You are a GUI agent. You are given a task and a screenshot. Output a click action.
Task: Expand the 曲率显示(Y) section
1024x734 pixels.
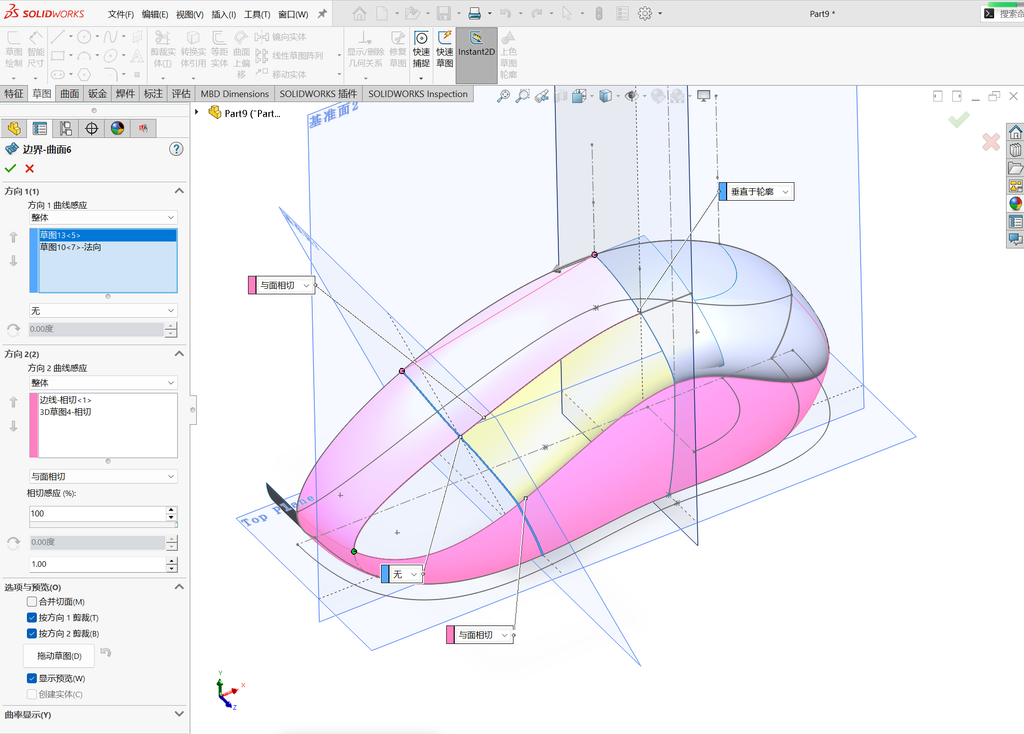(x=179, y=714)
